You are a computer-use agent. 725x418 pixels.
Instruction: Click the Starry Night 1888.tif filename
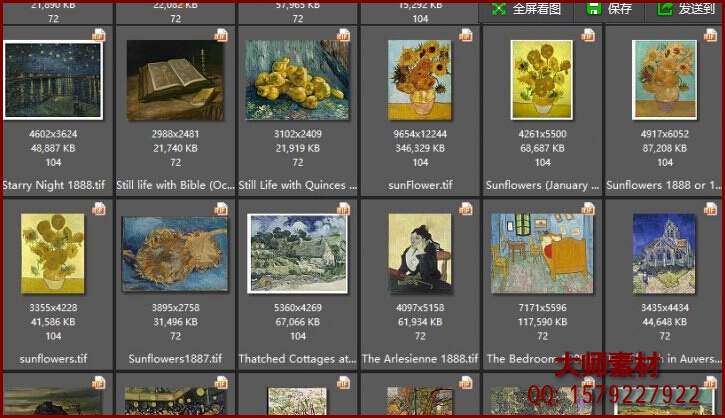pos(54,185)
